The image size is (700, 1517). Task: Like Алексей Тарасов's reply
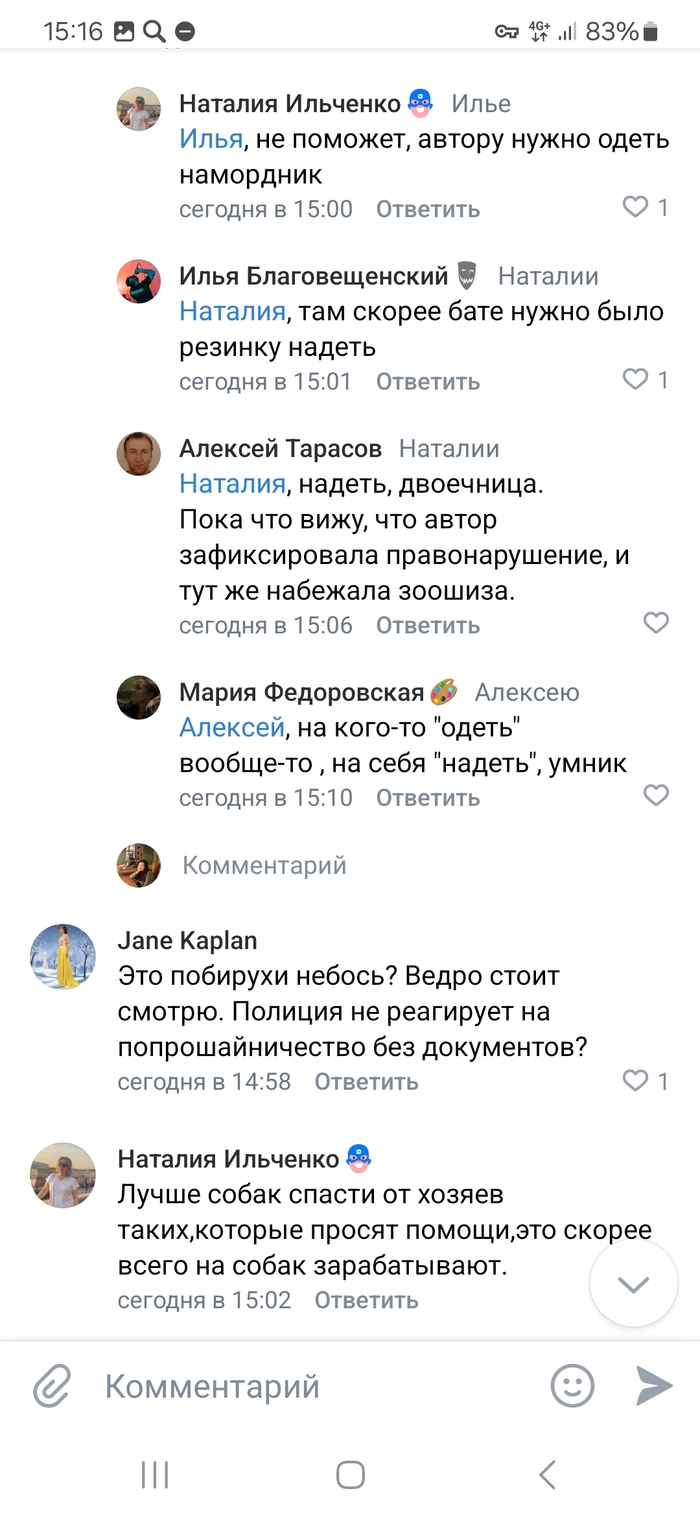(x=655, y=623)
